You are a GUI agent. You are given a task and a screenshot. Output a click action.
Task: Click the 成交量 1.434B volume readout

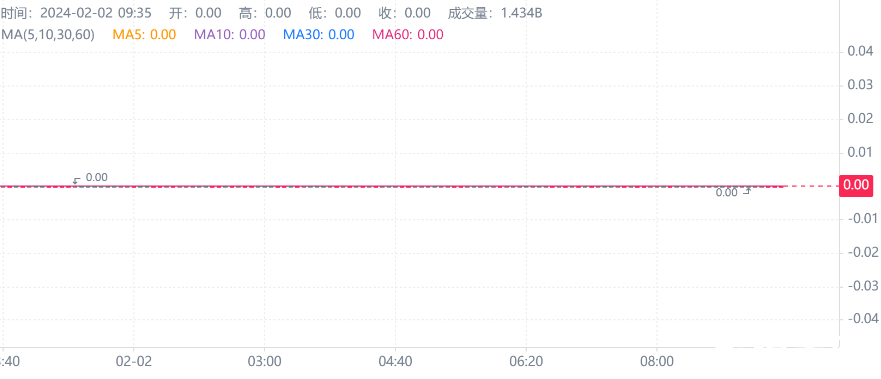(x=495, y=13)
